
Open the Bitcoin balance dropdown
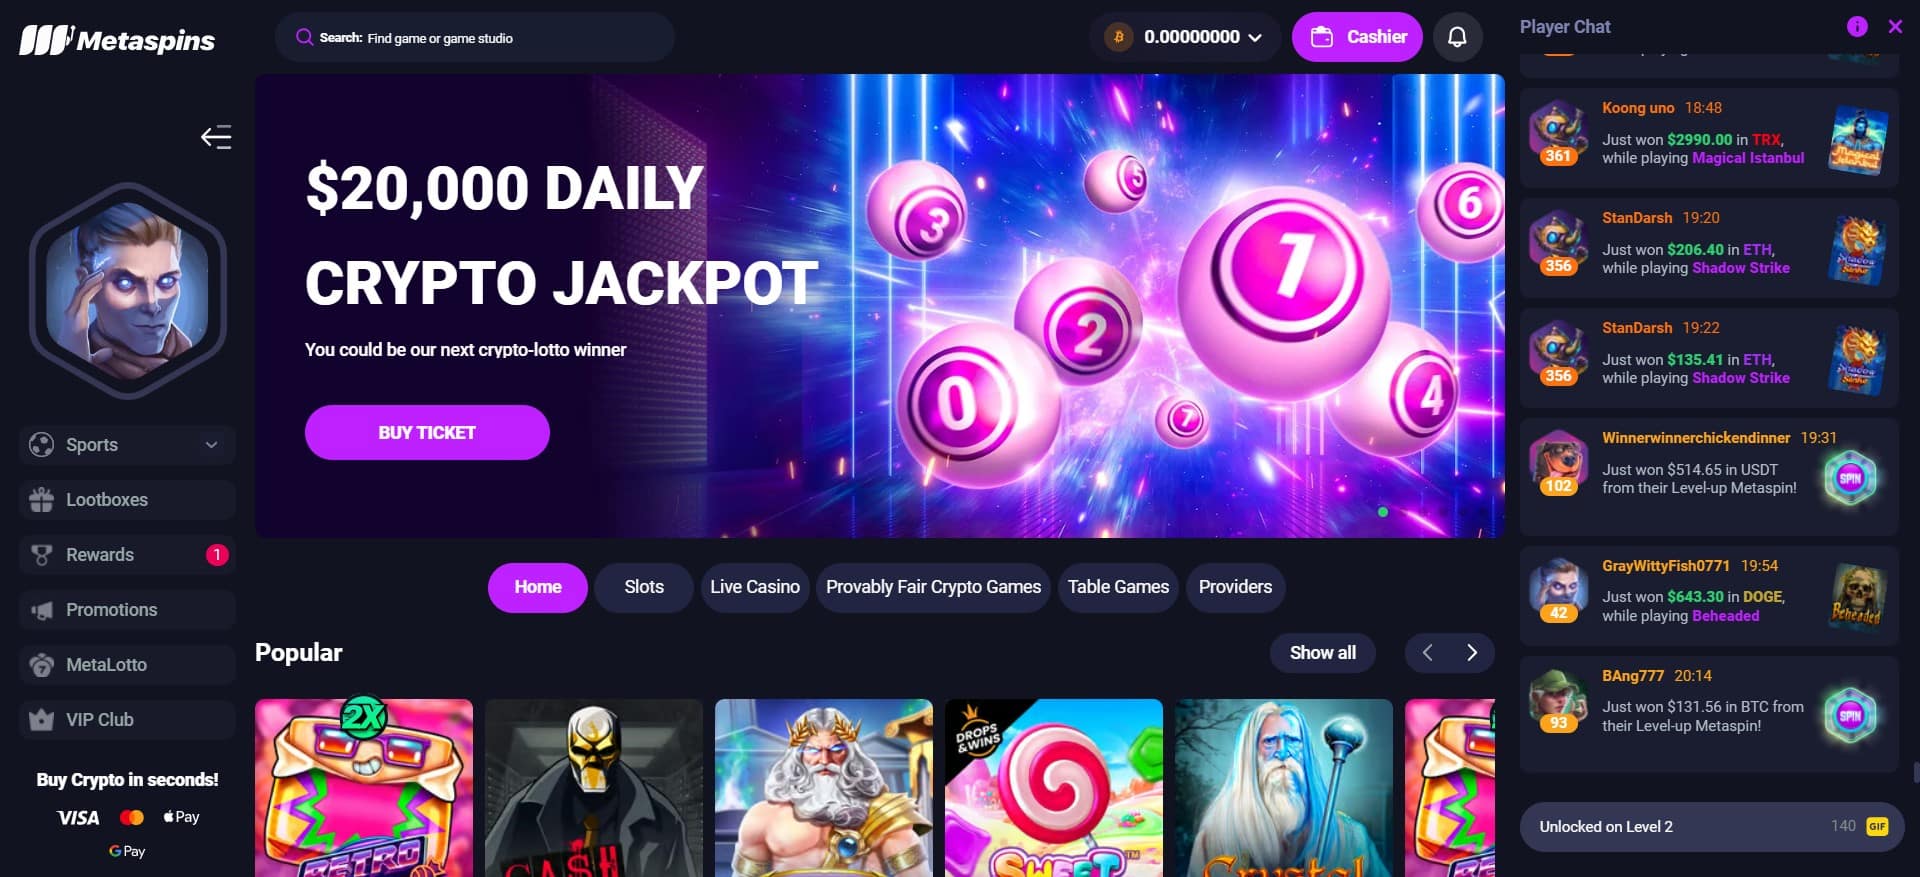tap(1184, 37)
